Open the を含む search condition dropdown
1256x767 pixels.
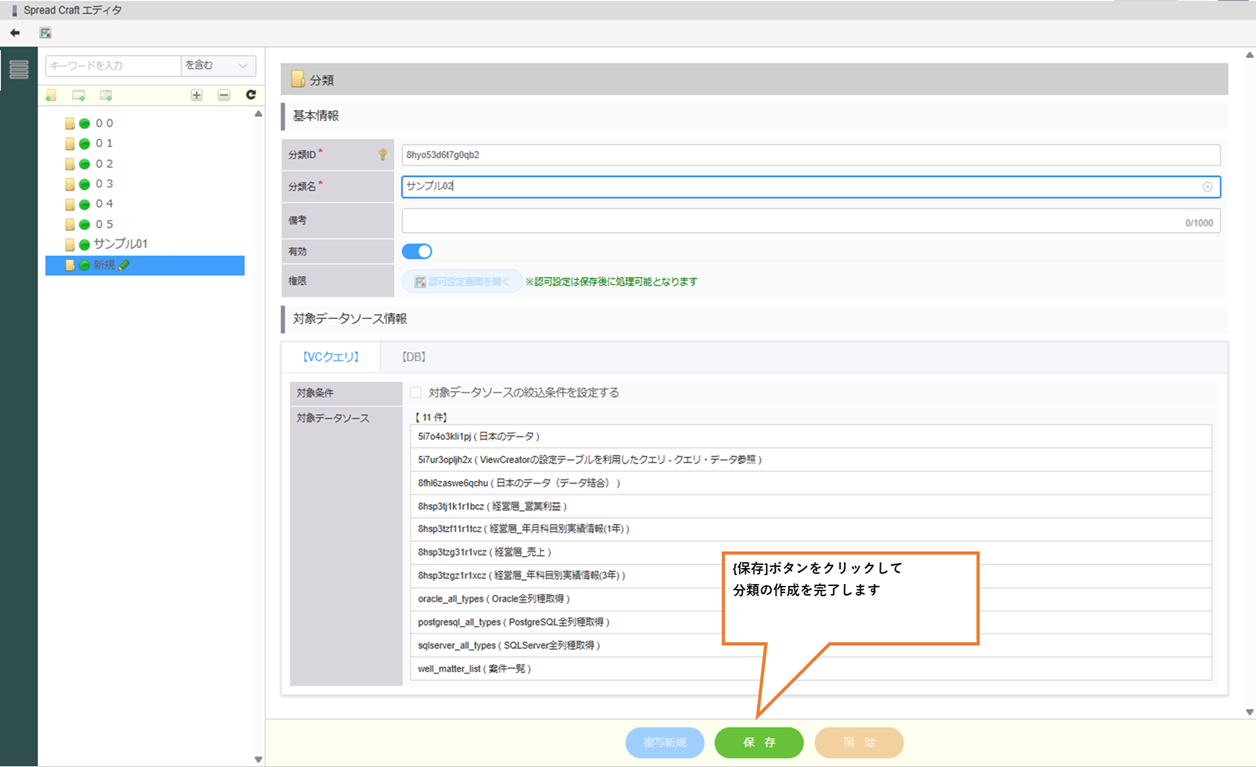point(218,66)
